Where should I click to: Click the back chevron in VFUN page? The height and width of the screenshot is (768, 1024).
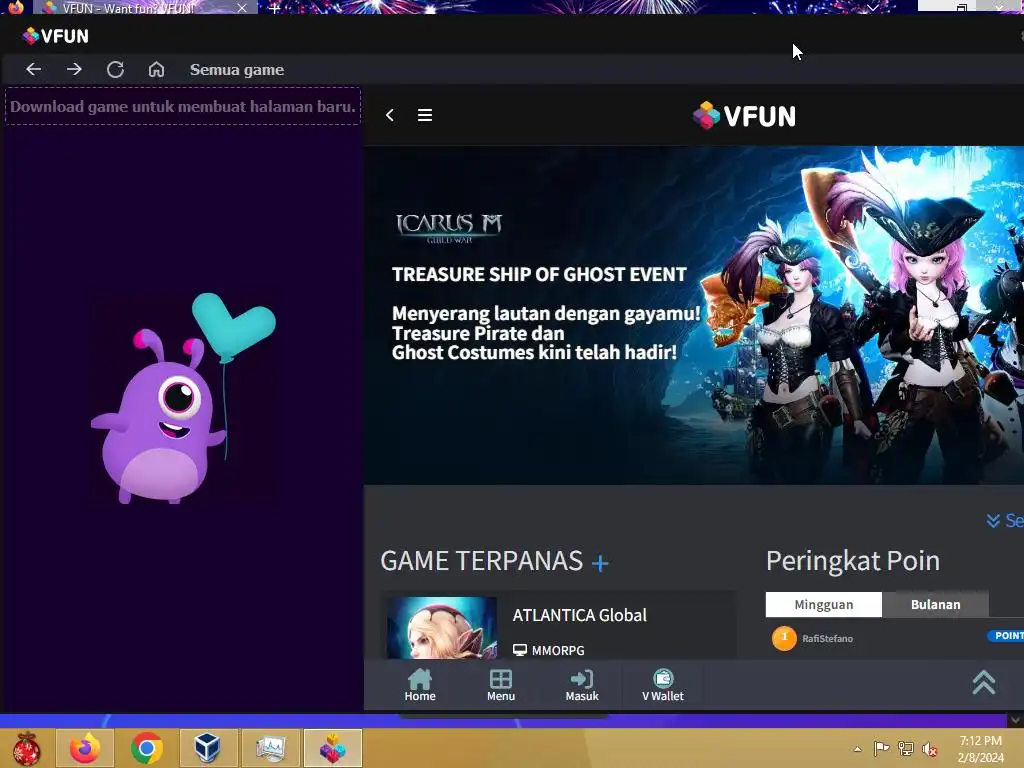[390, 116]
